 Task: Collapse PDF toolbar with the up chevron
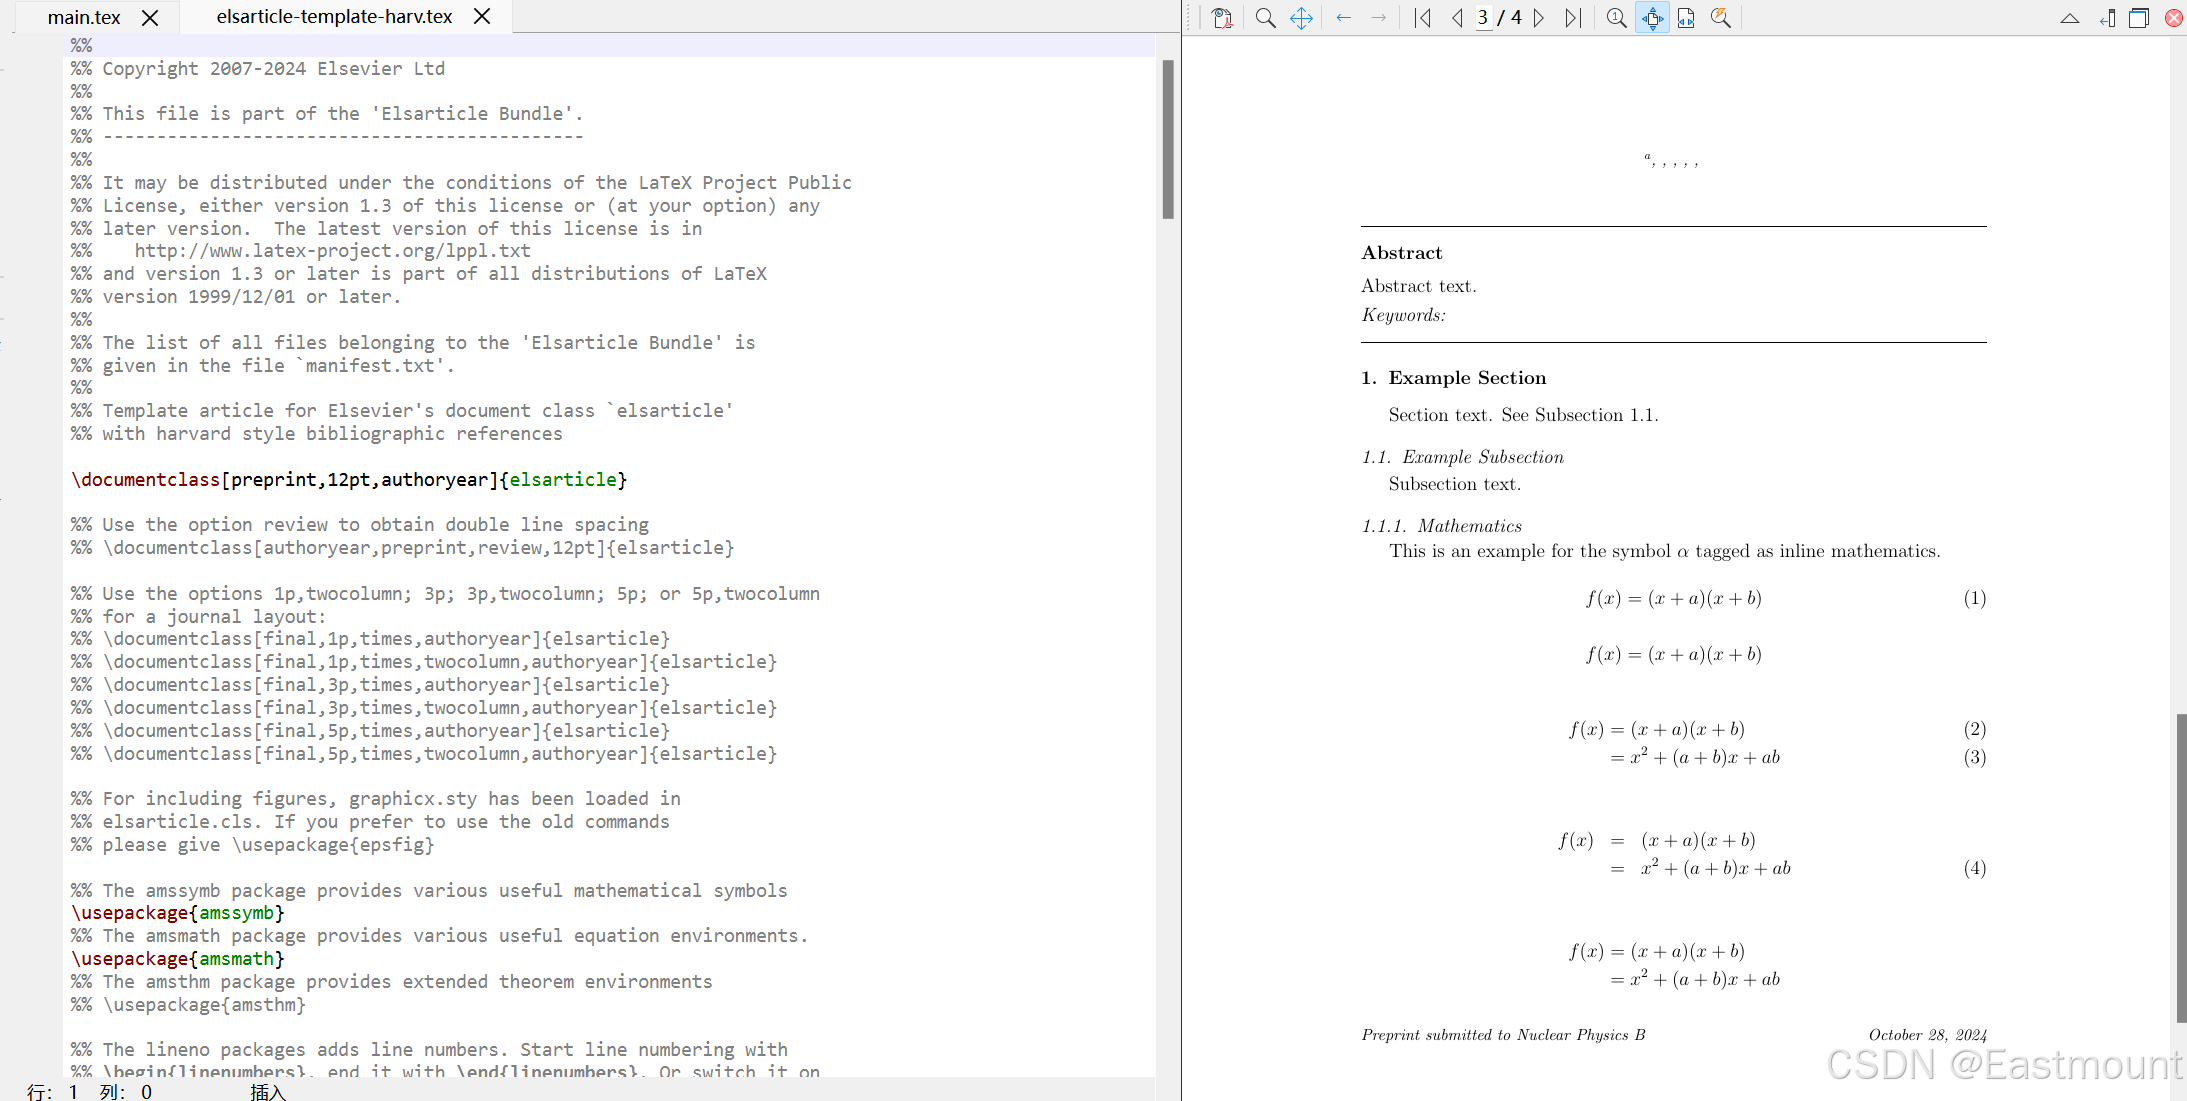[2069, 18]
